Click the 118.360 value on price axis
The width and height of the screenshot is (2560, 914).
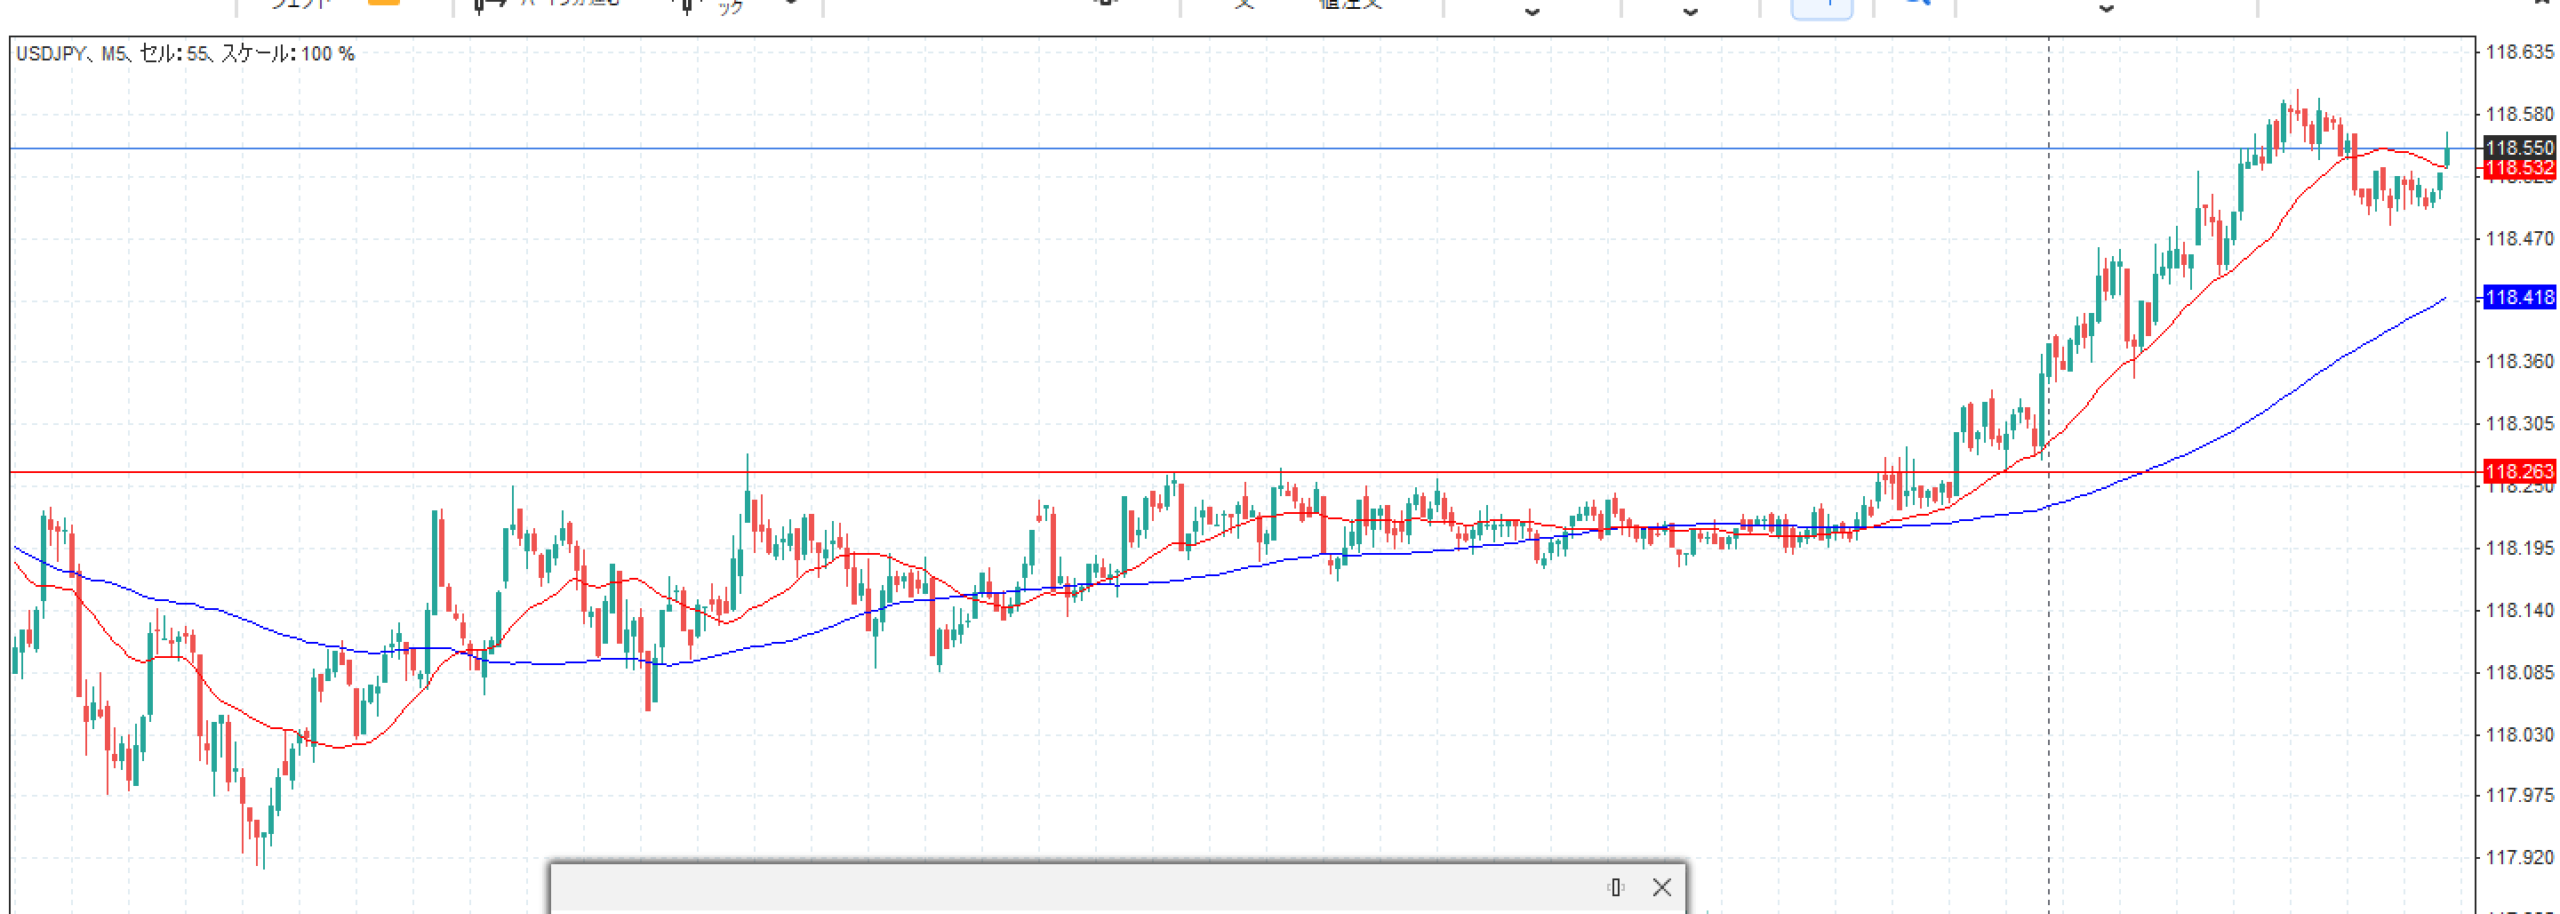pos(2518,361)
